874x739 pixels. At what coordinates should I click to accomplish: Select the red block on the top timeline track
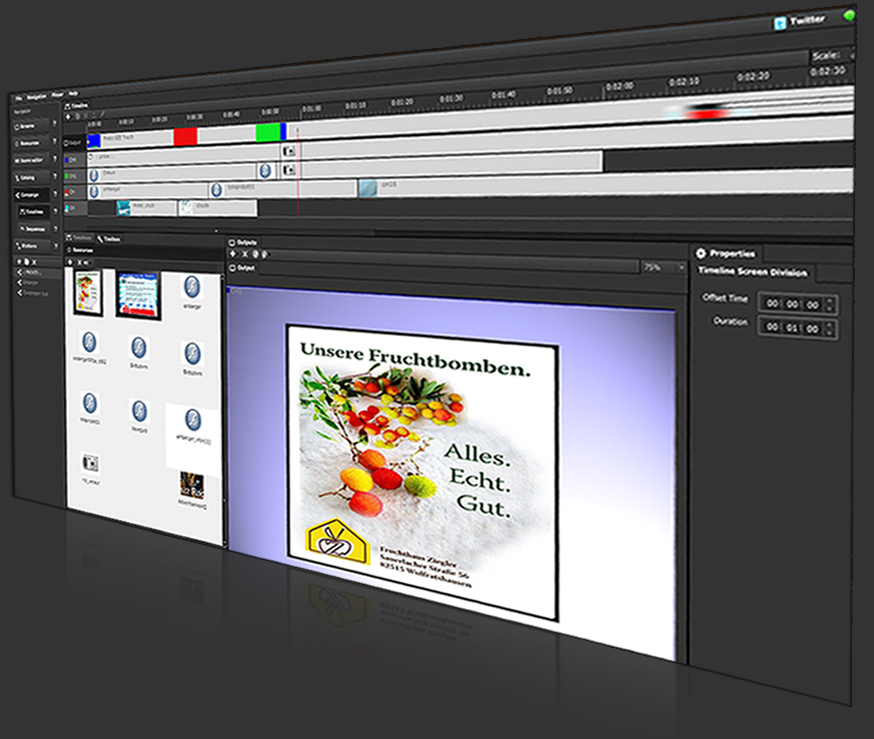(x=185, y=135)
